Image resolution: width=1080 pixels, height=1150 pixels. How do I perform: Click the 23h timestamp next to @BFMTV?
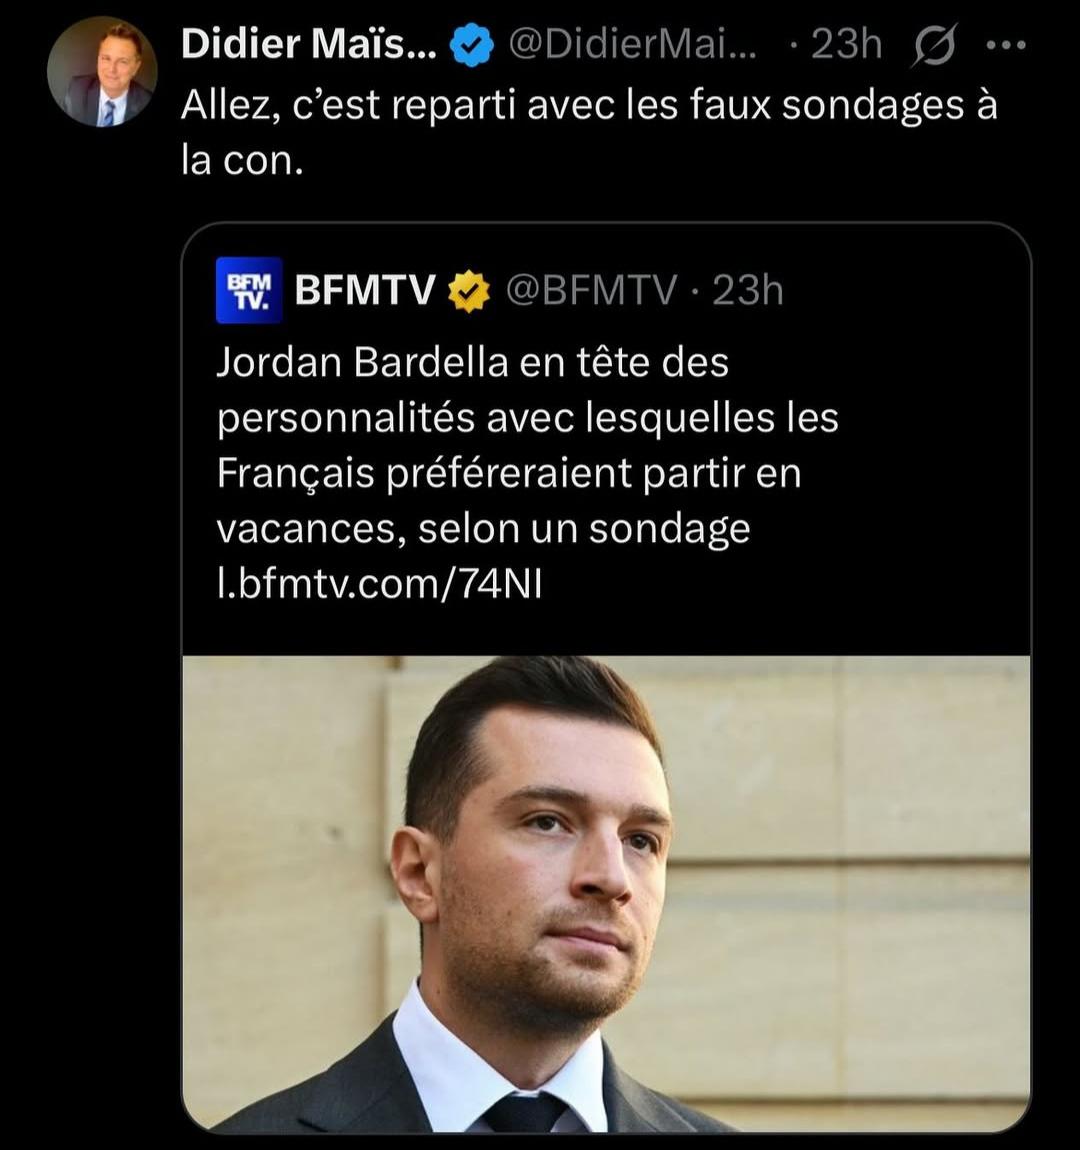click(x=748, y=290)
